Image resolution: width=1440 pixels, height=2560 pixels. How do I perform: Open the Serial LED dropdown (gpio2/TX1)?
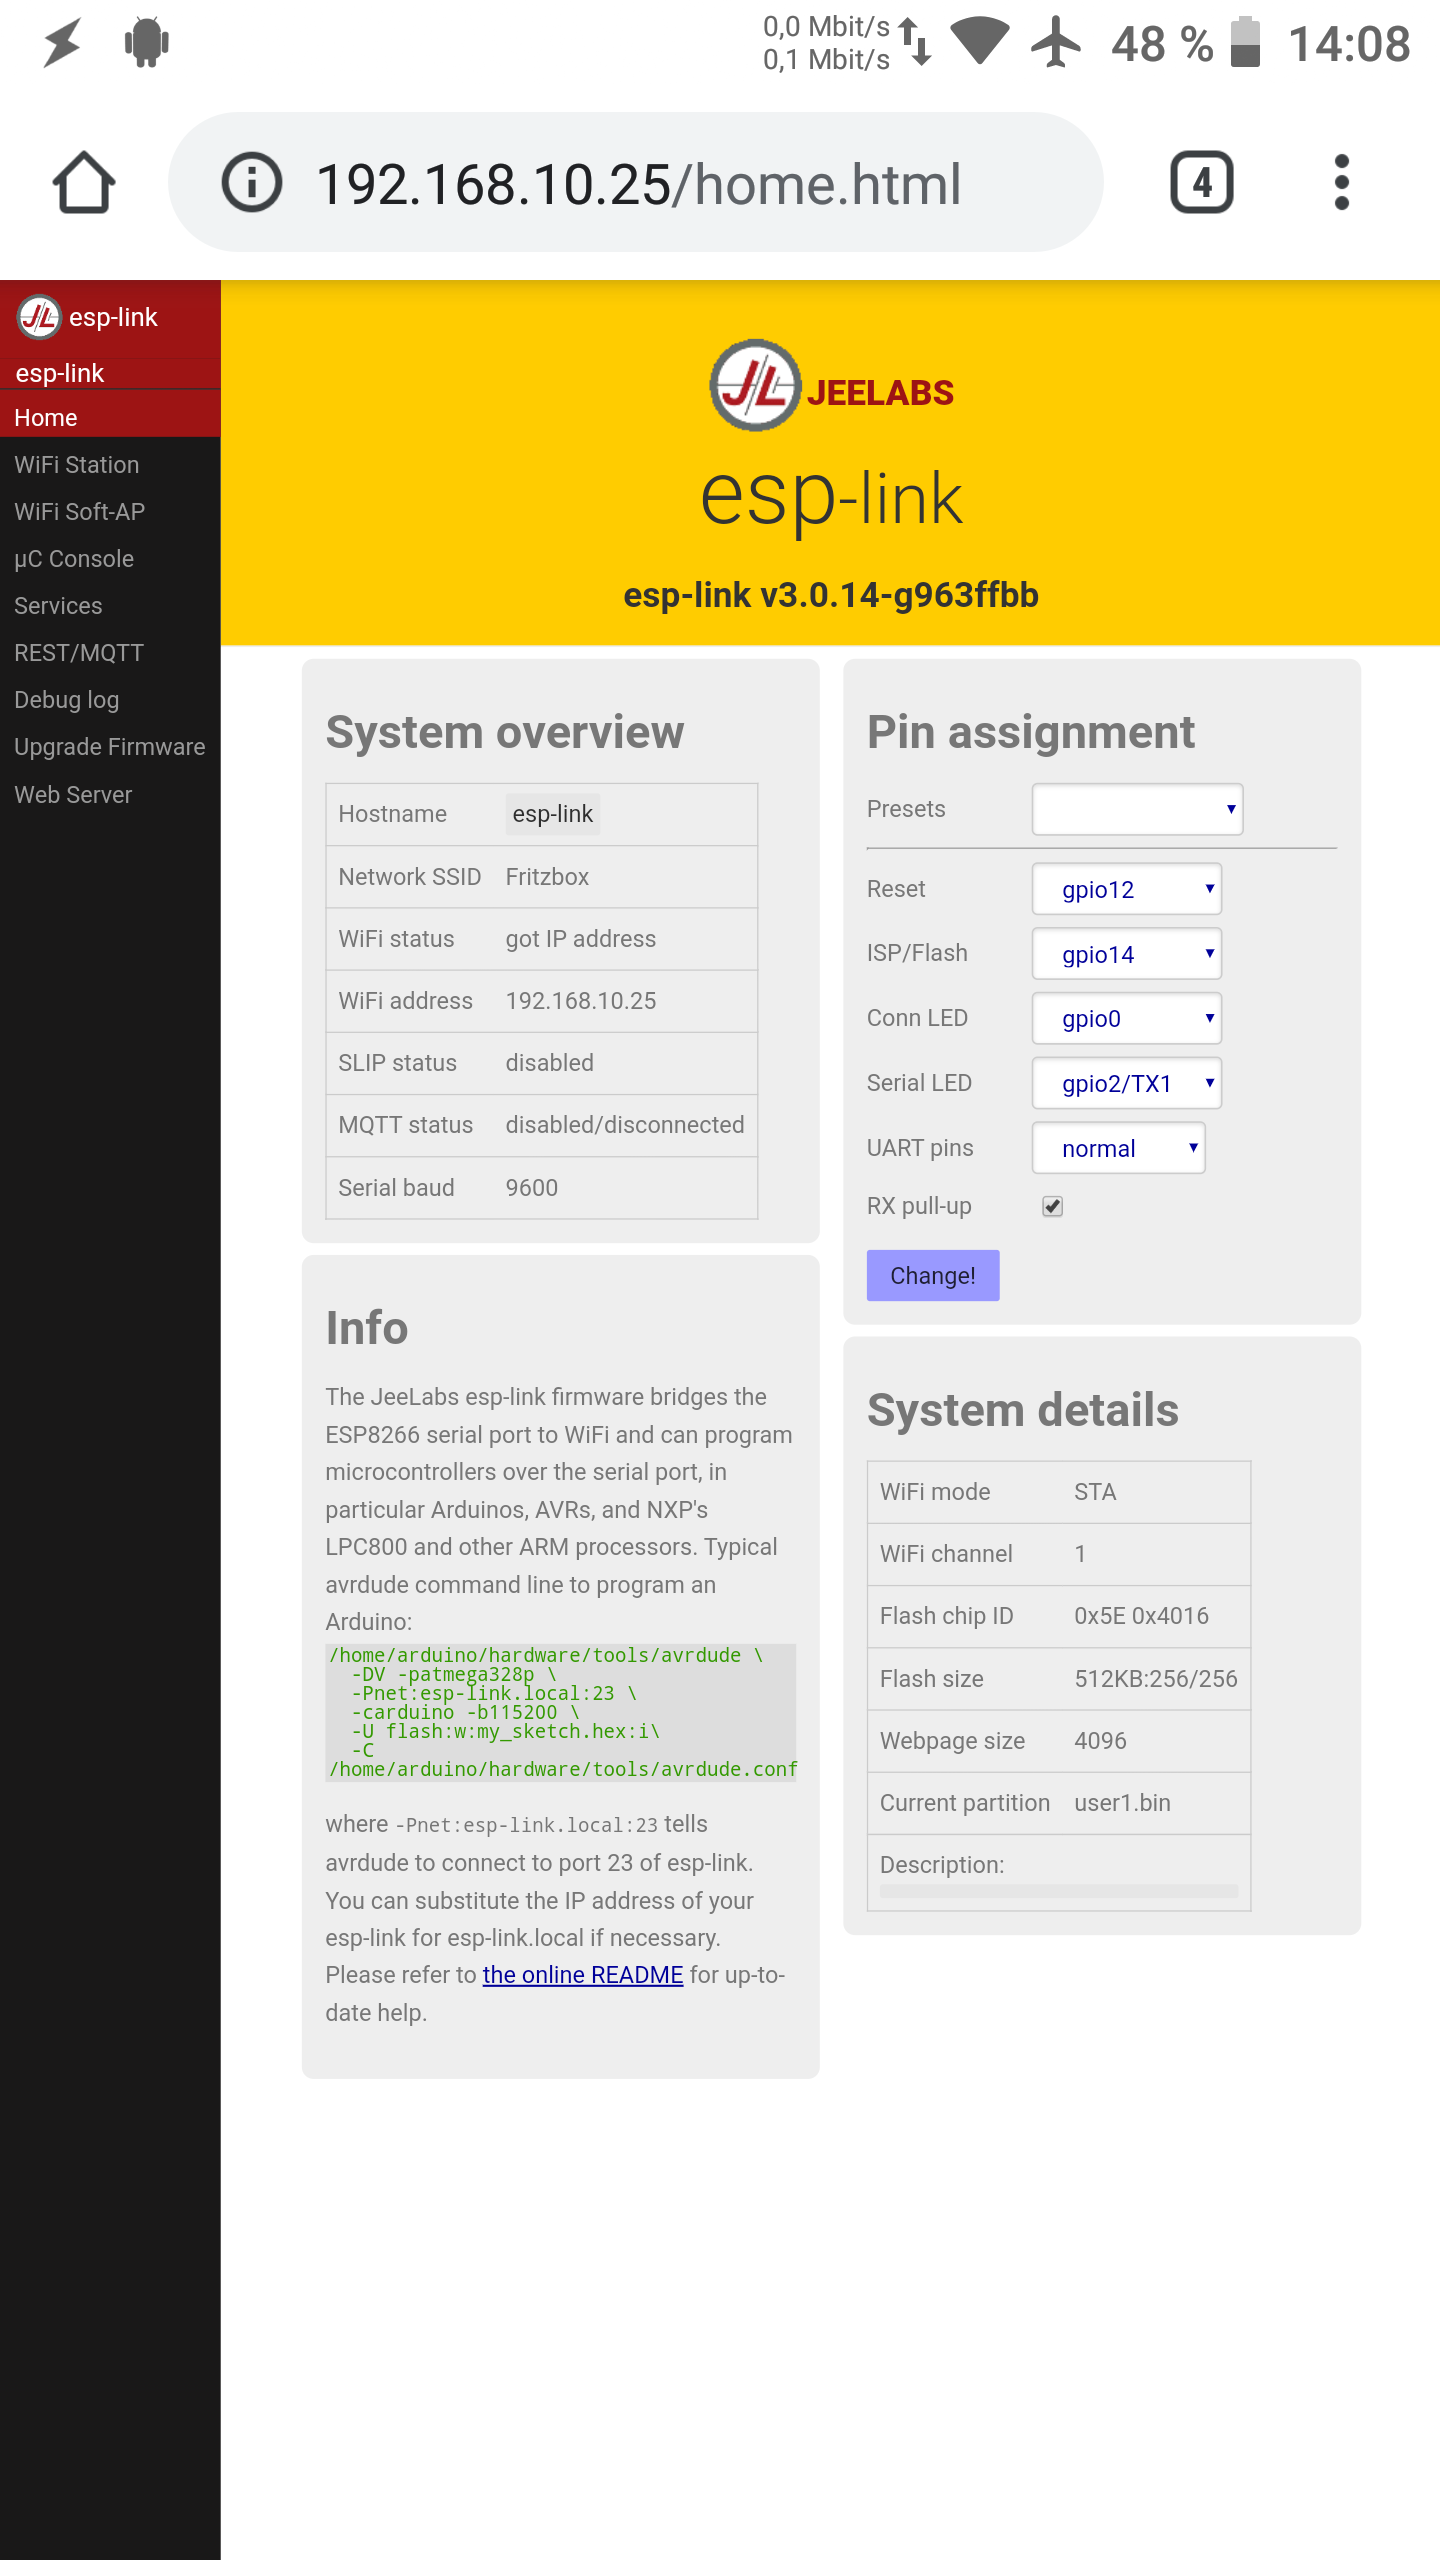(1127, 1083)
